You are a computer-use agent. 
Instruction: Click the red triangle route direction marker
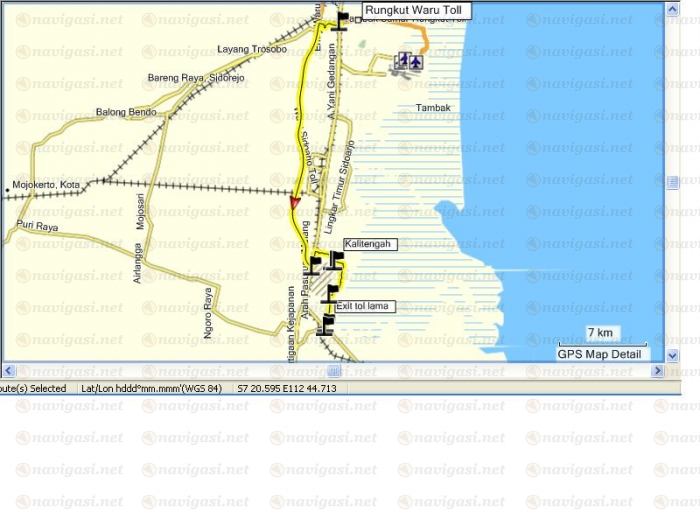click(294, 203)
